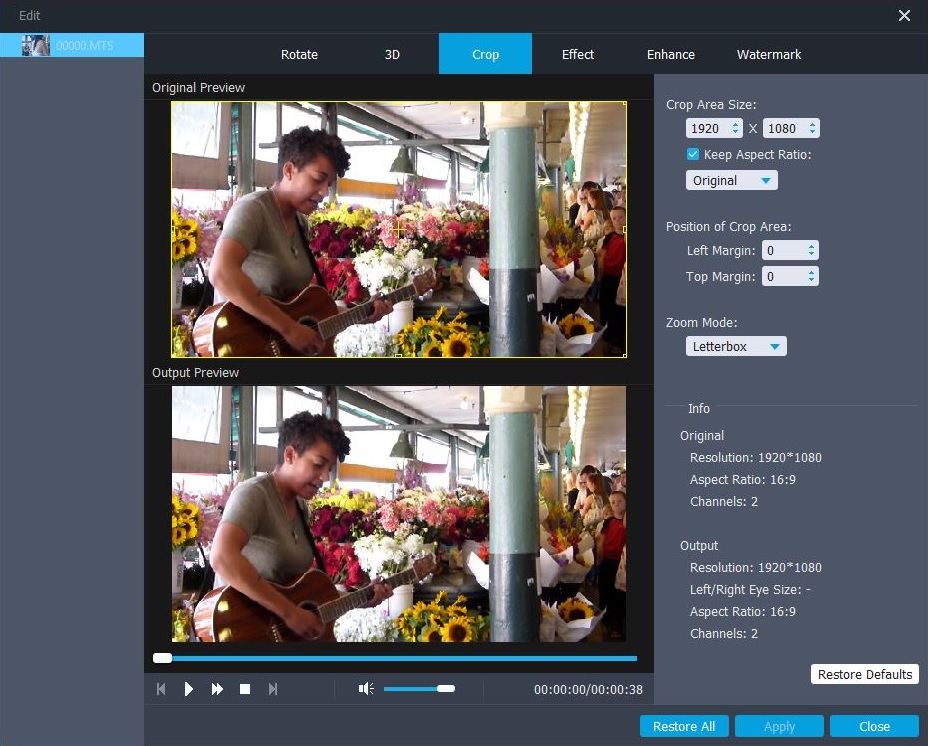Apply the crop settings
The width and height of the screenshot is (928, 746).
[779, 726]
